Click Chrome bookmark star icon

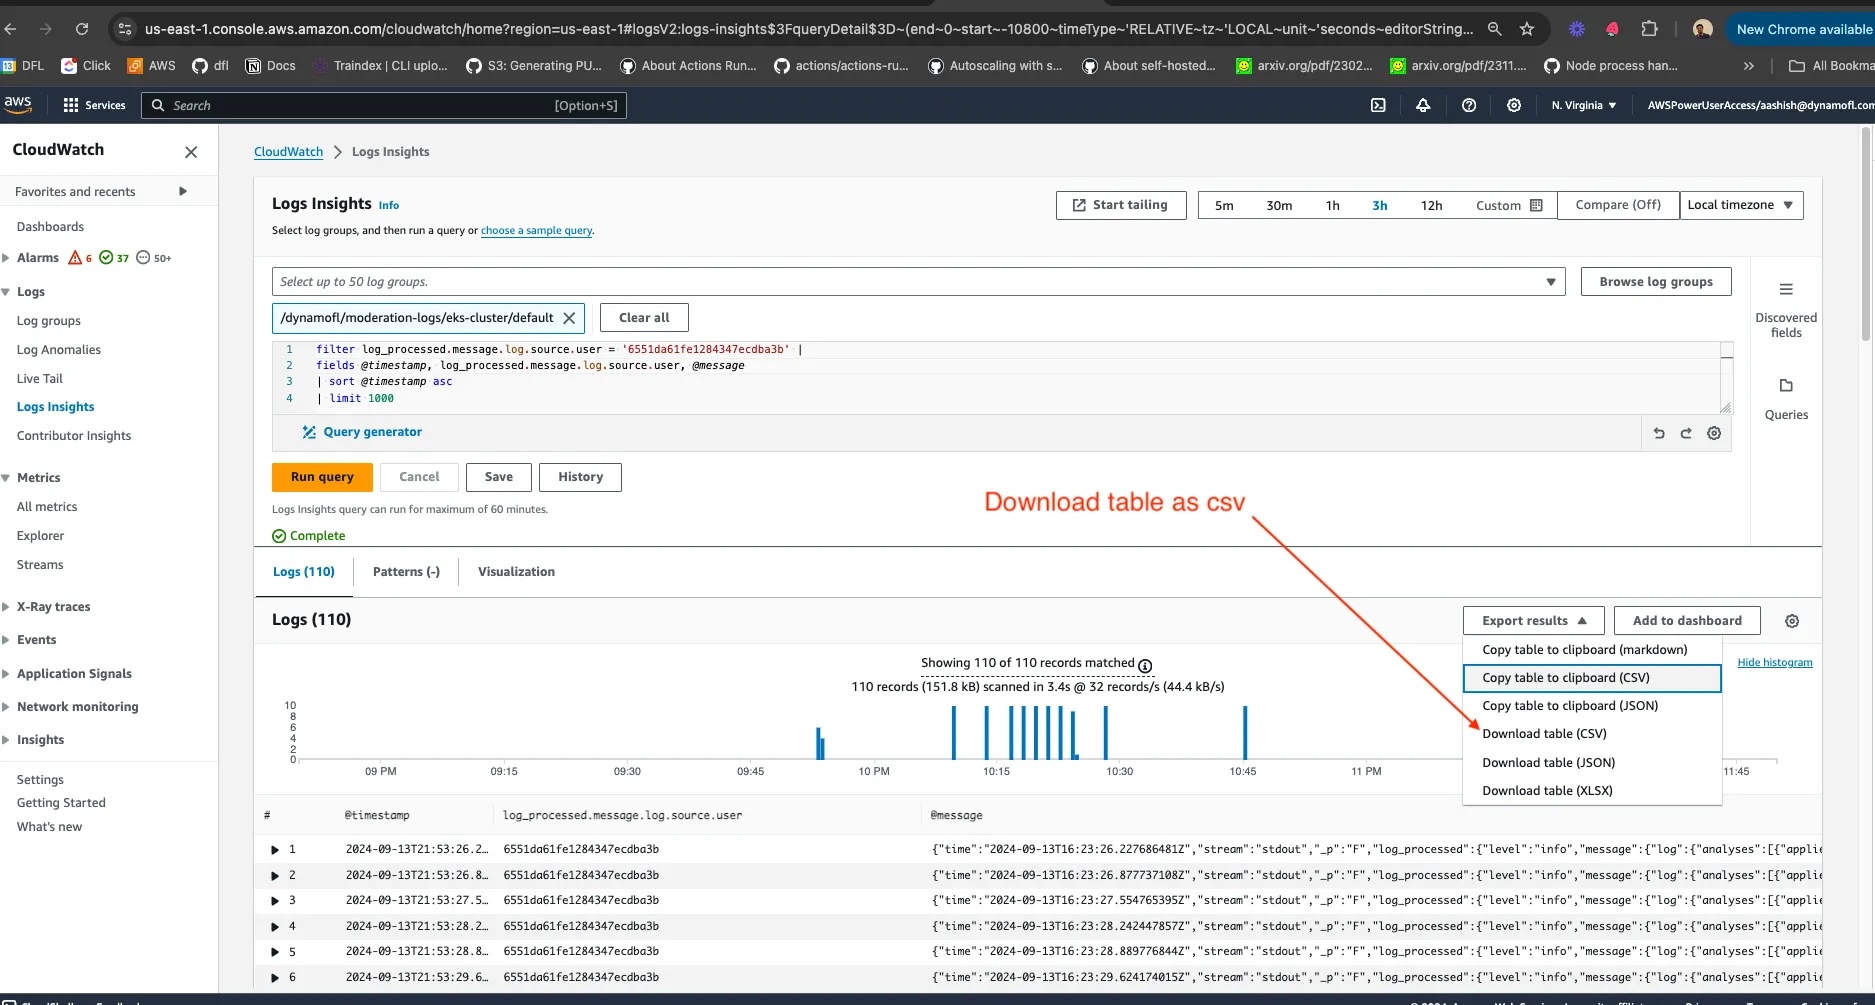tap(1527, 29)
